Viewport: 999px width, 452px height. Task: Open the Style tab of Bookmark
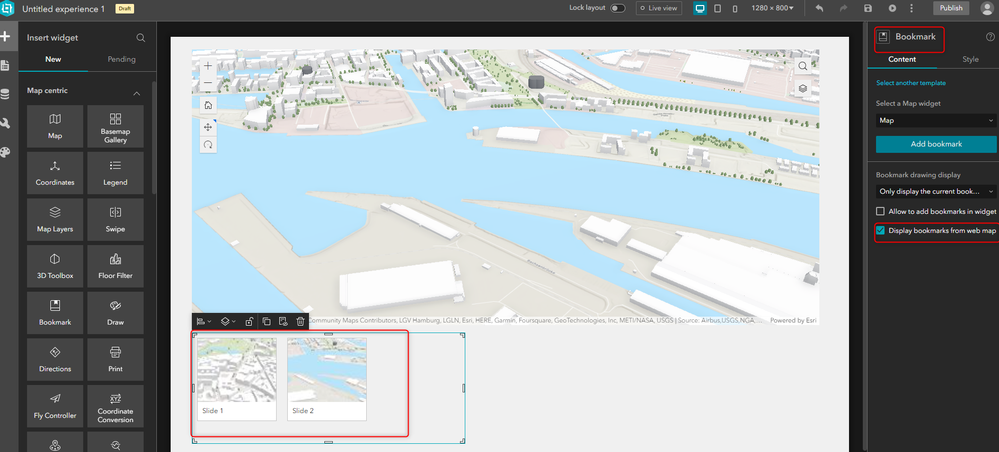pyautogui.click(x=970, y=59)
